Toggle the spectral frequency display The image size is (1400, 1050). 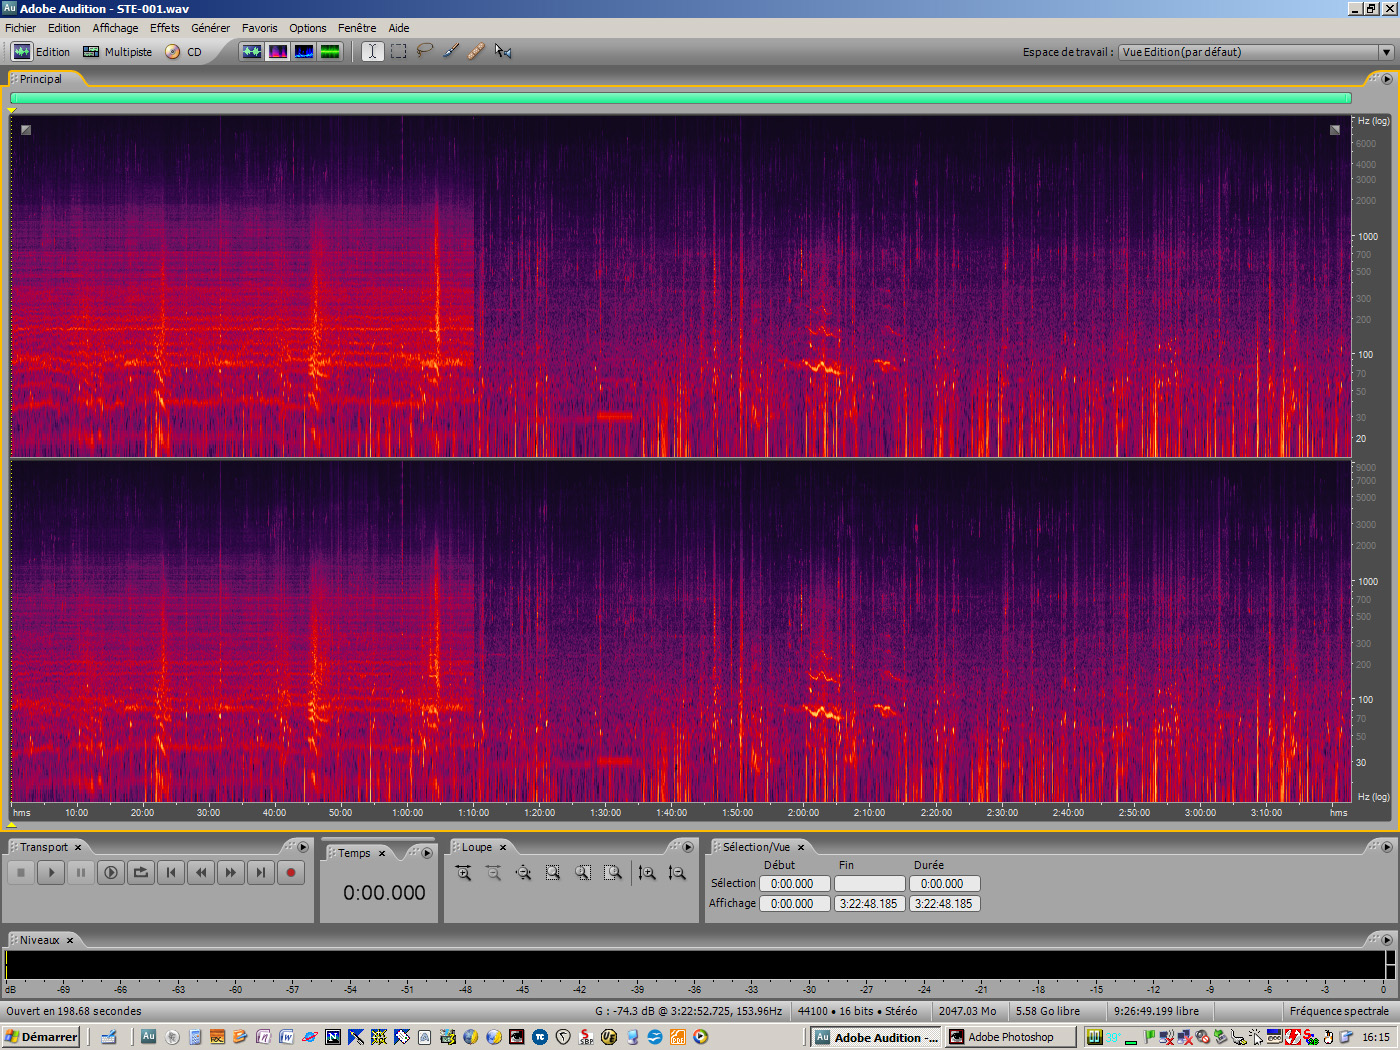(278, 51)
